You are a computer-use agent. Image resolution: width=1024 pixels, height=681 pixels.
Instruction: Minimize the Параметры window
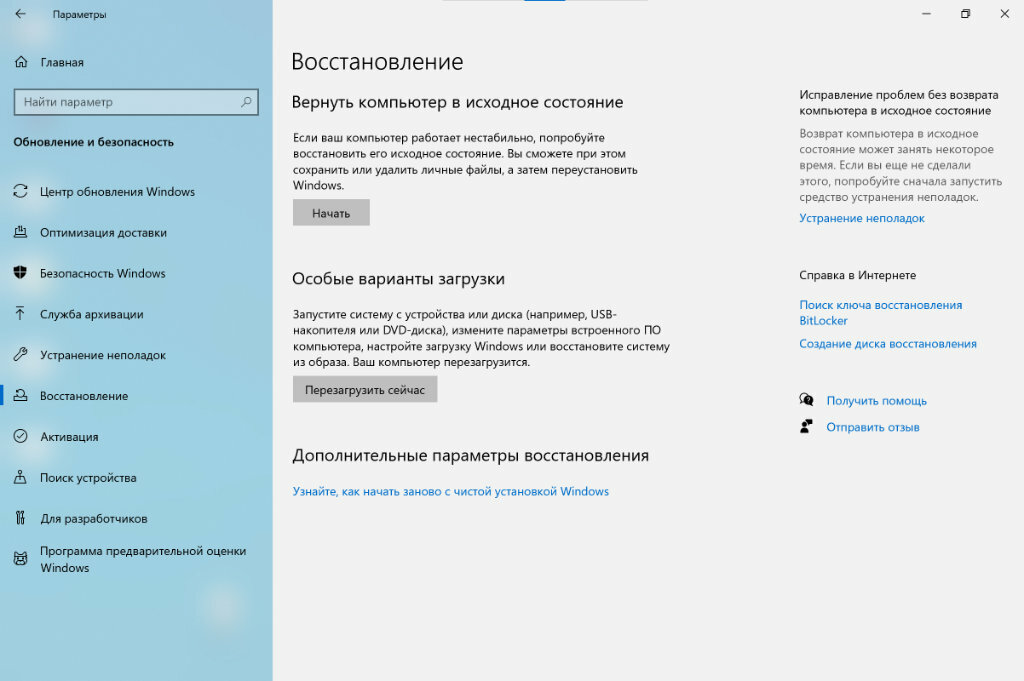(x=926, y=14)
